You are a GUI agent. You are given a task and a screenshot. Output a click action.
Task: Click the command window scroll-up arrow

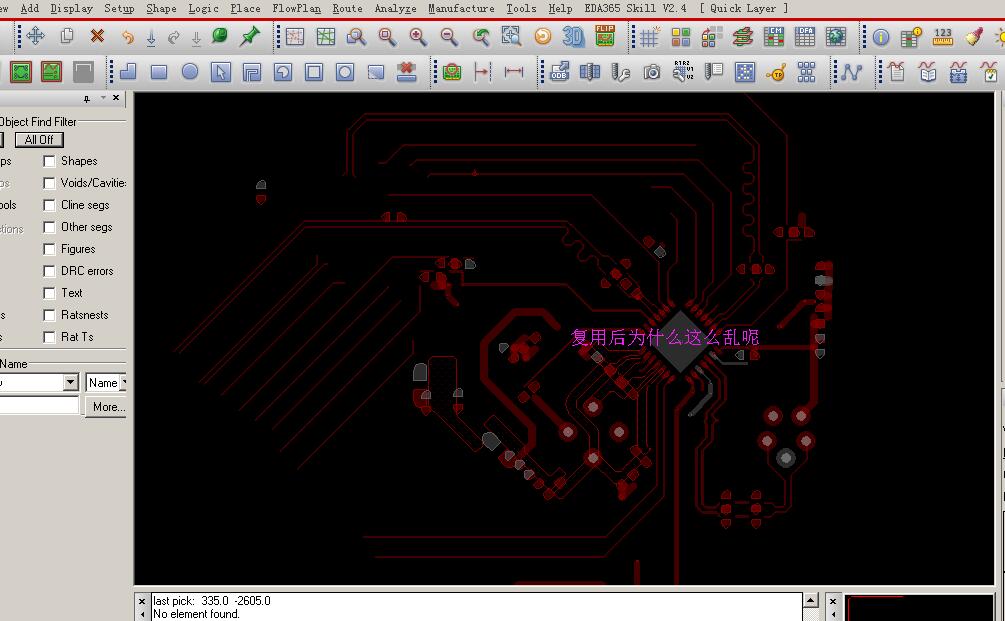click(x=810, y=600)
